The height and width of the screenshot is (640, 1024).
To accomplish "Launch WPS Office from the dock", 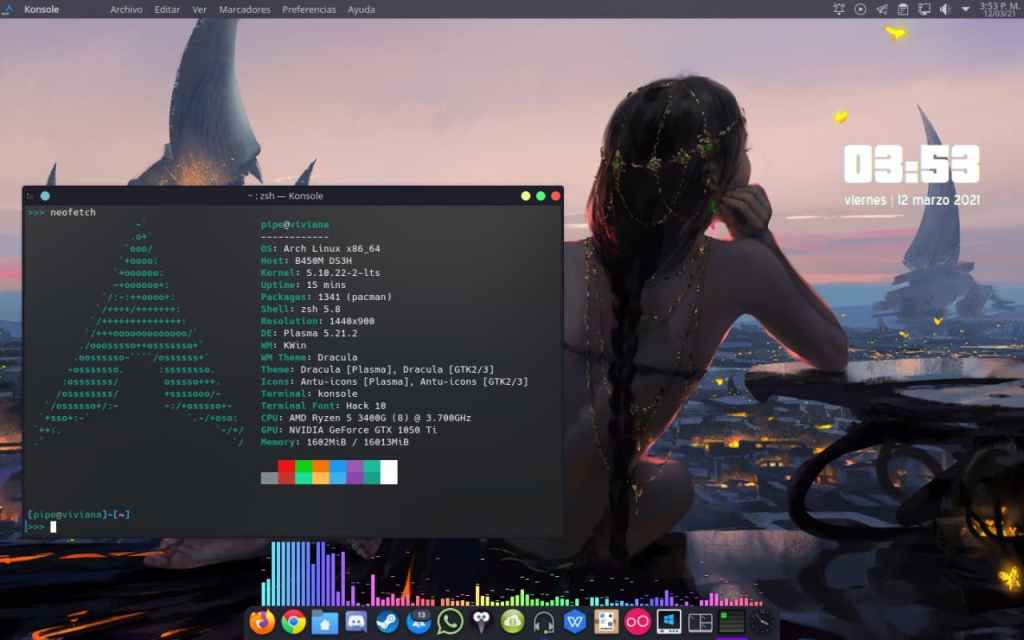I will [x=575, y=622].
